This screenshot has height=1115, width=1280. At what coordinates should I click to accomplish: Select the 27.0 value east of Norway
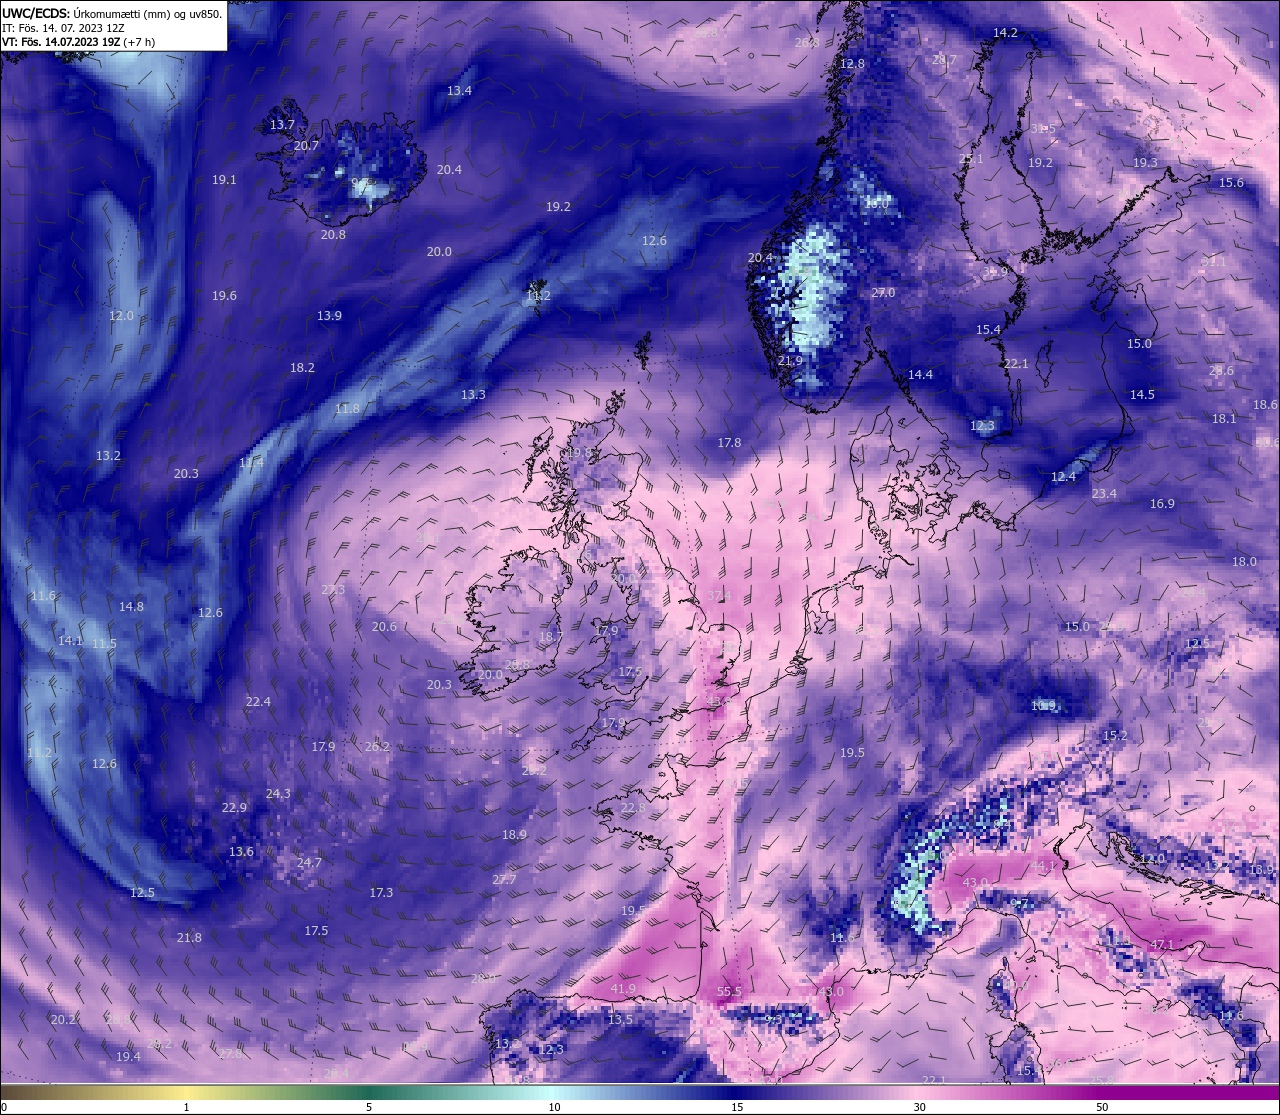[883, 293]
